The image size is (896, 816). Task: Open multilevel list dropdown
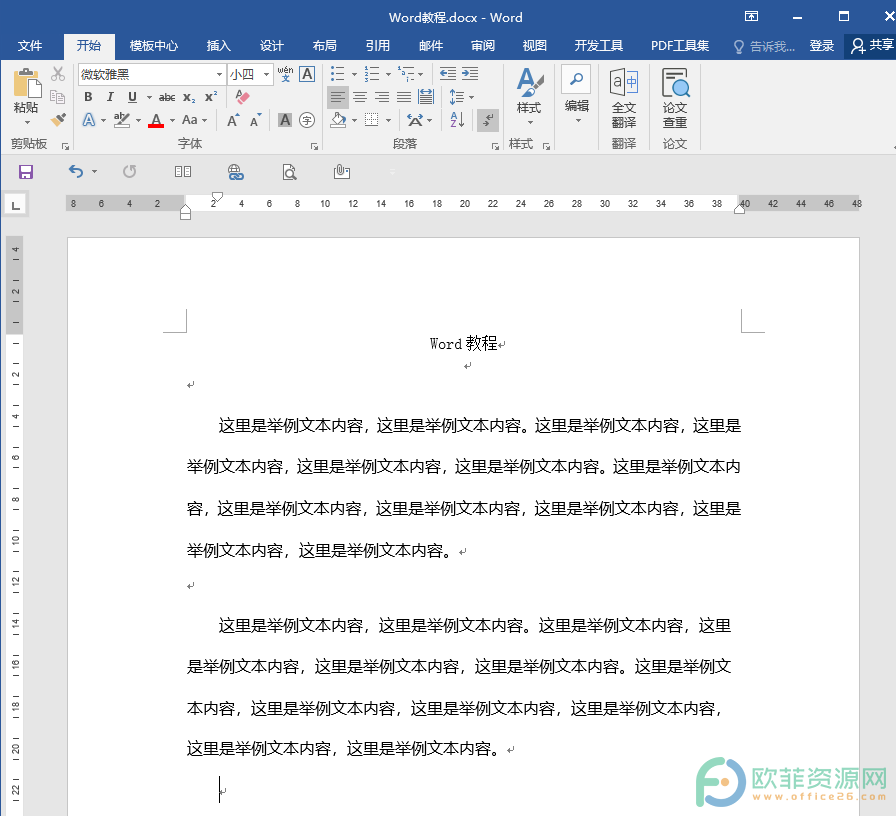click(x=420, y=74)
